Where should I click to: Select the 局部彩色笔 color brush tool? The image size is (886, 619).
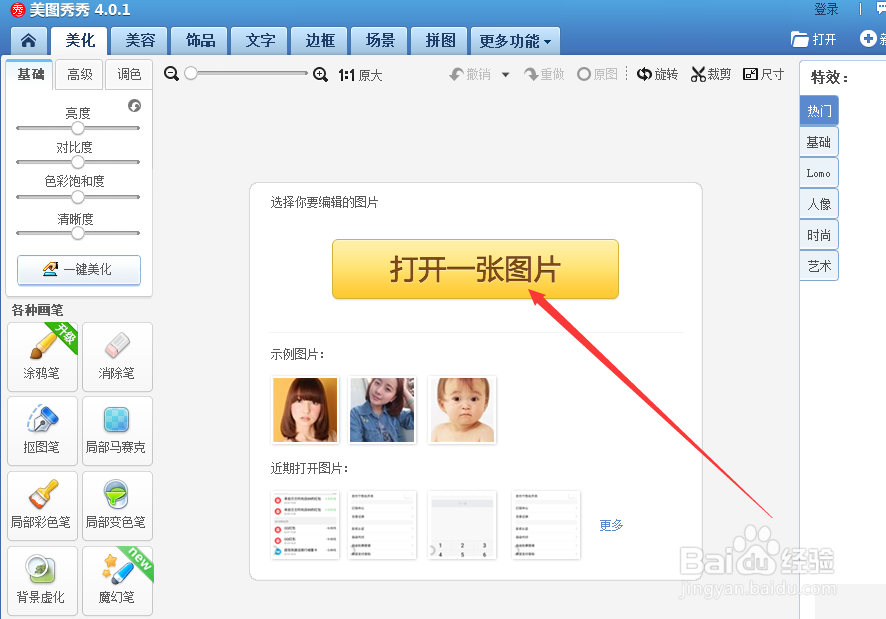(42, 506)
